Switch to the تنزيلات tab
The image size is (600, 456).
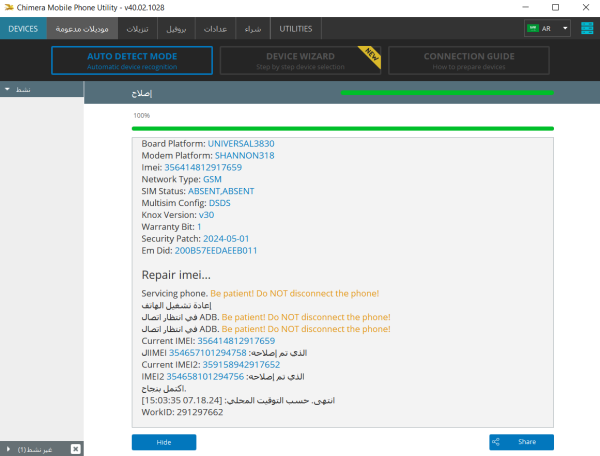137,29
